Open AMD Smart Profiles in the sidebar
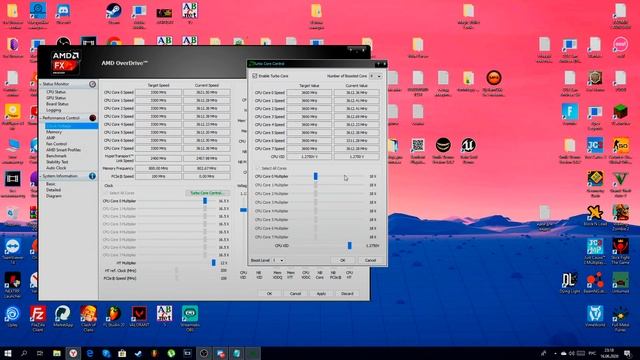Viewport: 640px width, 360px height. coord(63,150)
